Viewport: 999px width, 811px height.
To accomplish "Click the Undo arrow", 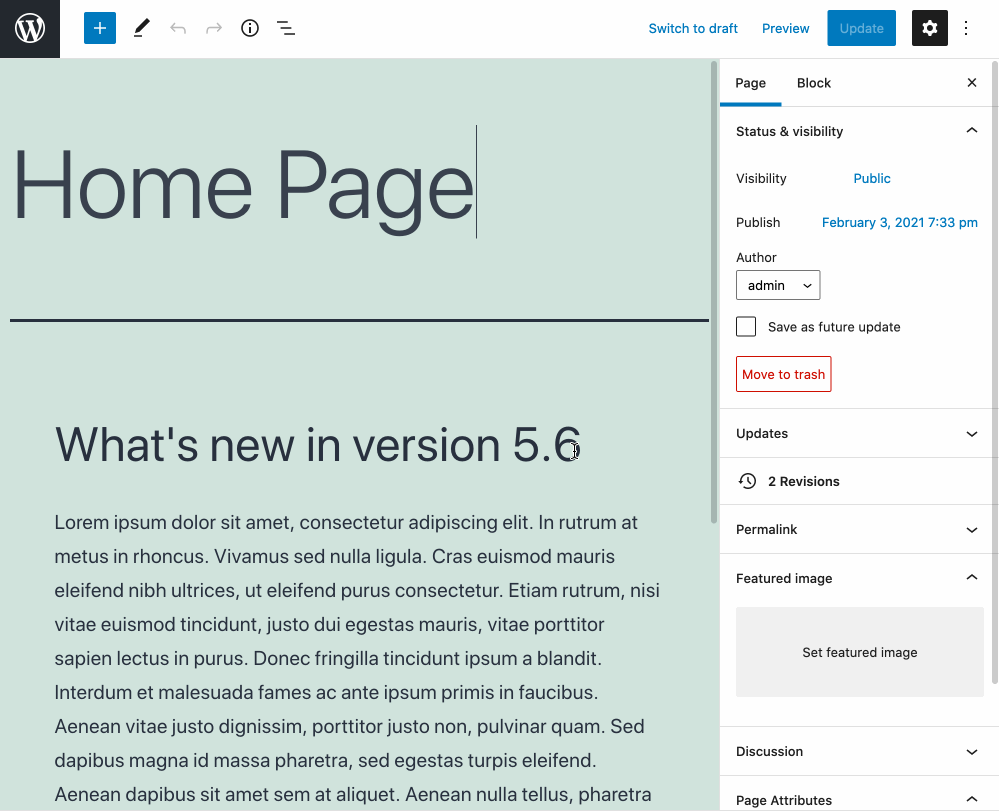I will coord(178,28).
